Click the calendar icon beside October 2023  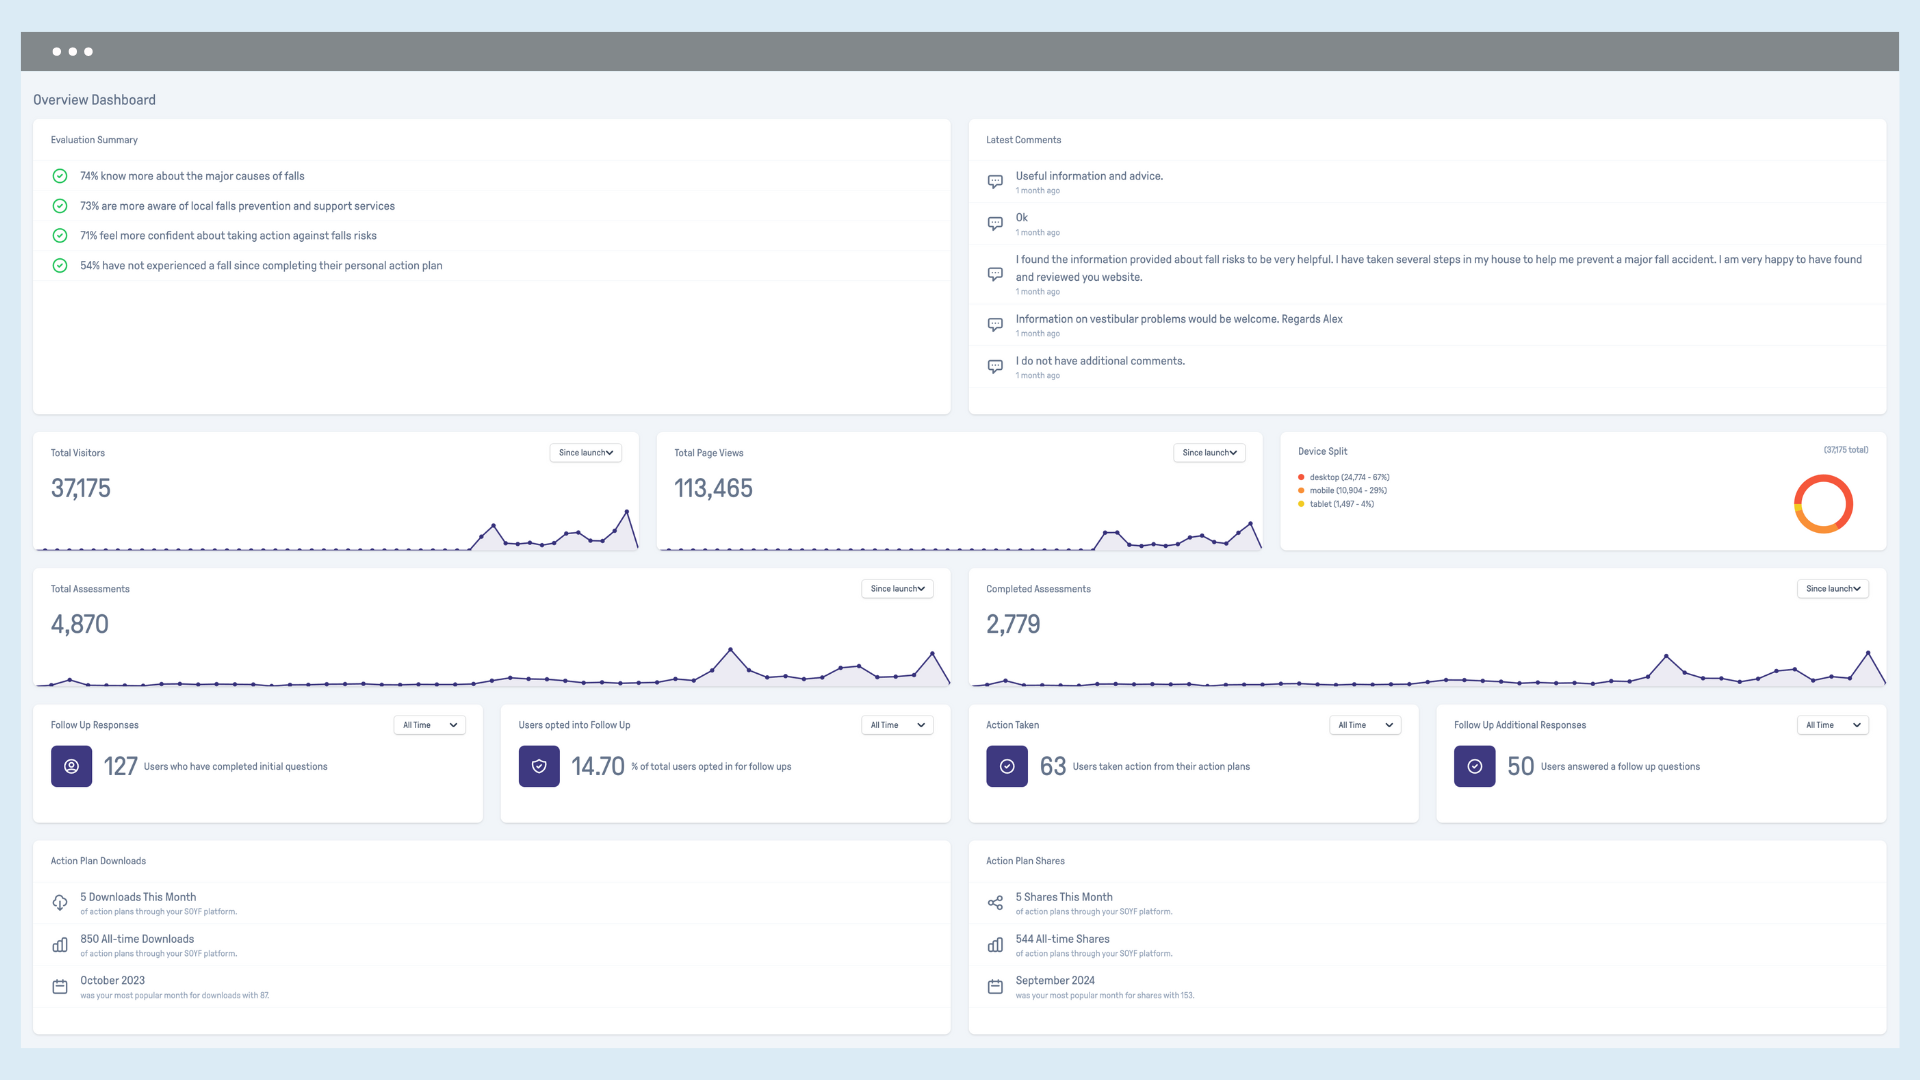tap(60, 987)
